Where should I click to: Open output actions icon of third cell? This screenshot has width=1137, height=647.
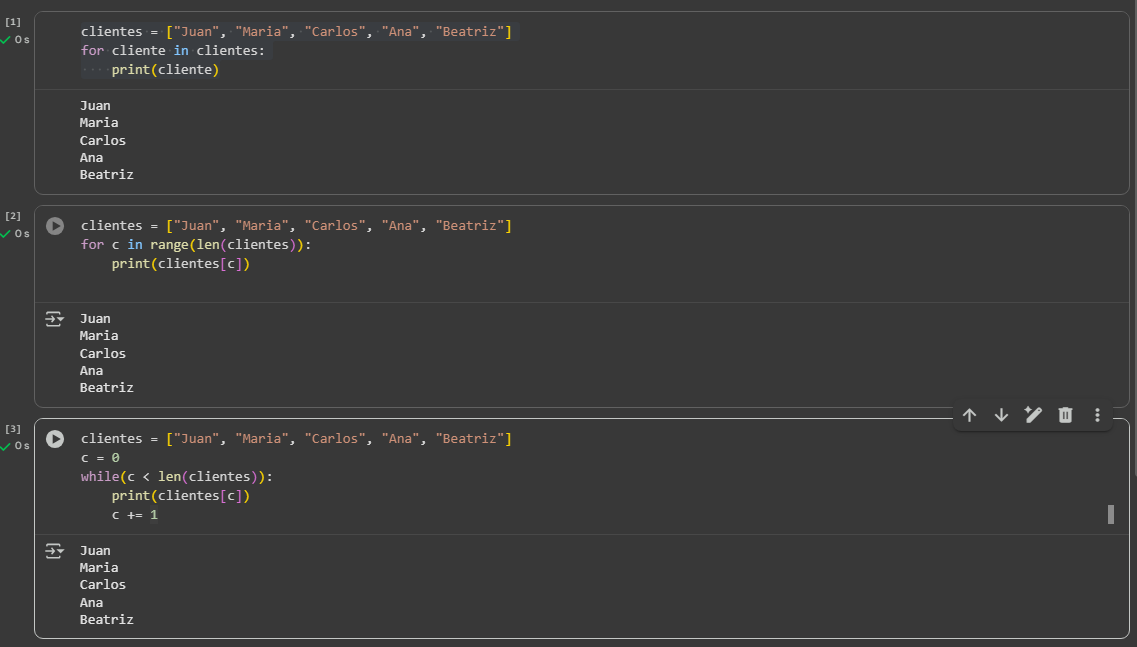click(54, 551)
